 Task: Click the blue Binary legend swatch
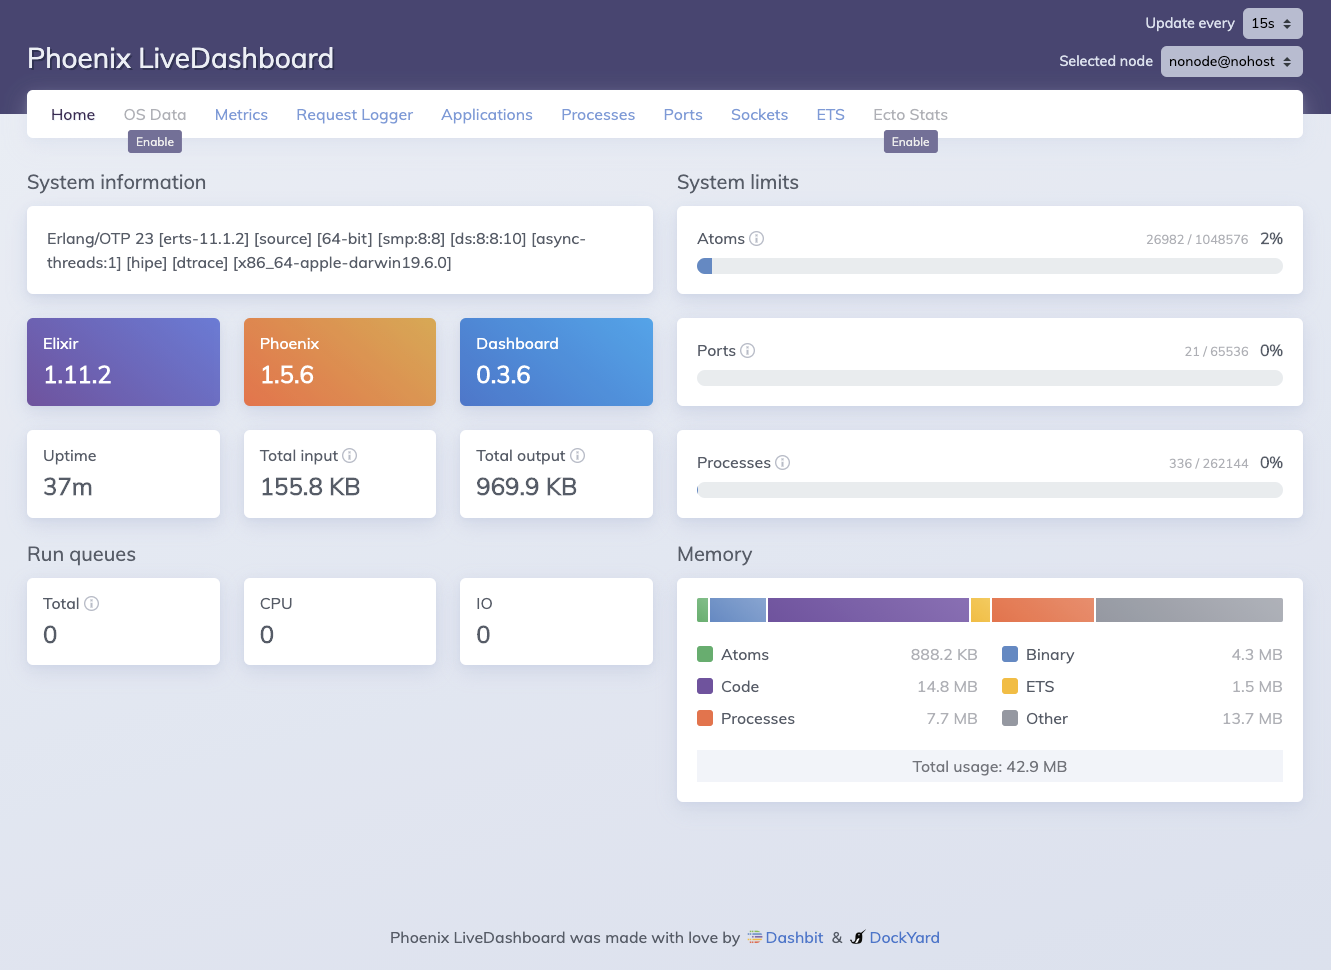click(1010, 655)
